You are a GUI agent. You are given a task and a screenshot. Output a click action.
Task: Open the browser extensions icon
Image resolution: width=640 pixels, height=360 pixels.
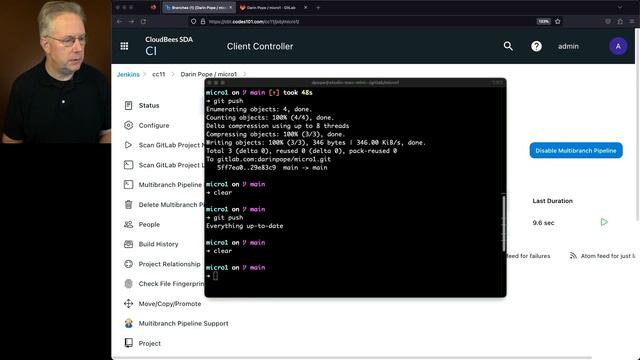pos(620,21)
